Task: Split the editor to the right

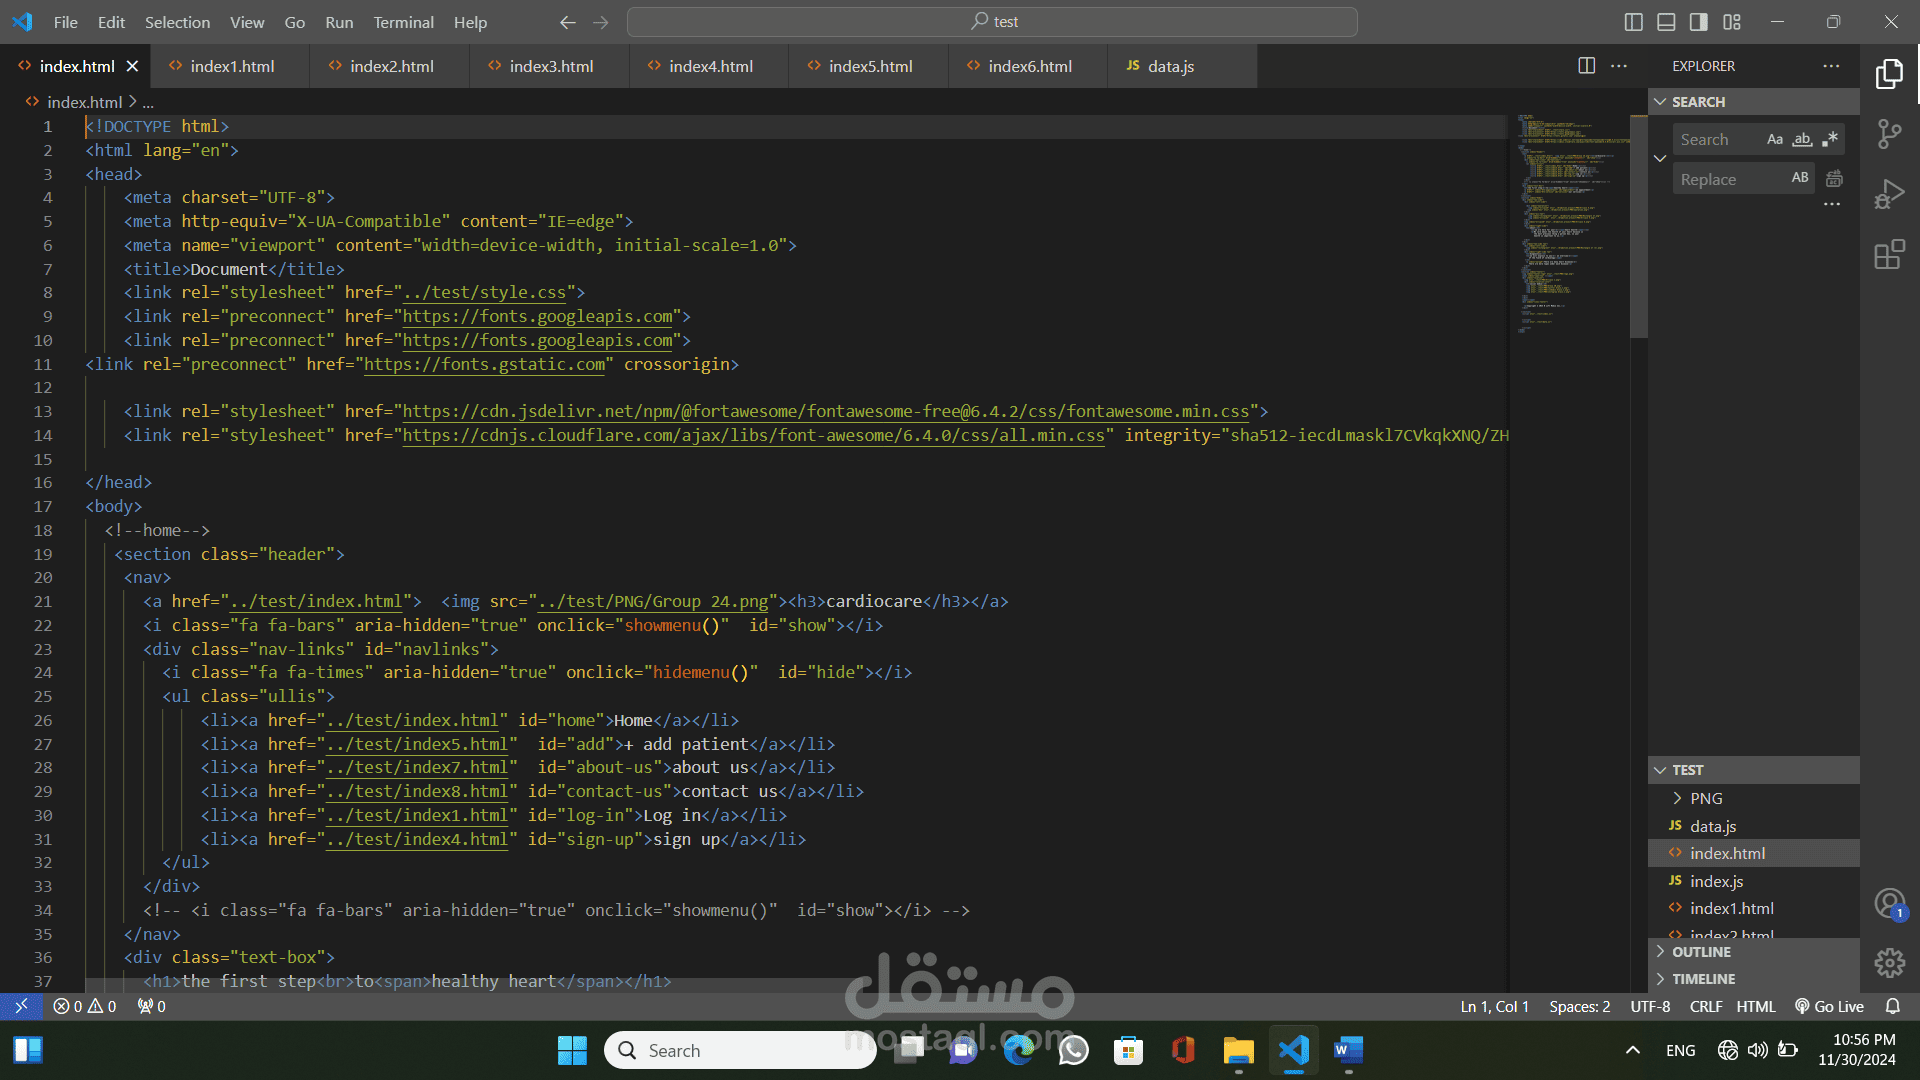Action: pos(1586,66)
